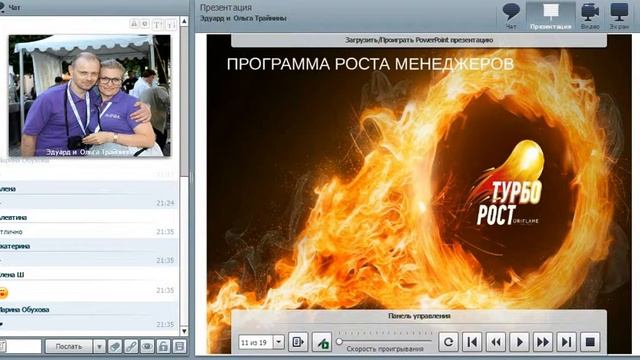
Task: Click the save/archive icon in chat toolbar
Action: pos(179,346)
